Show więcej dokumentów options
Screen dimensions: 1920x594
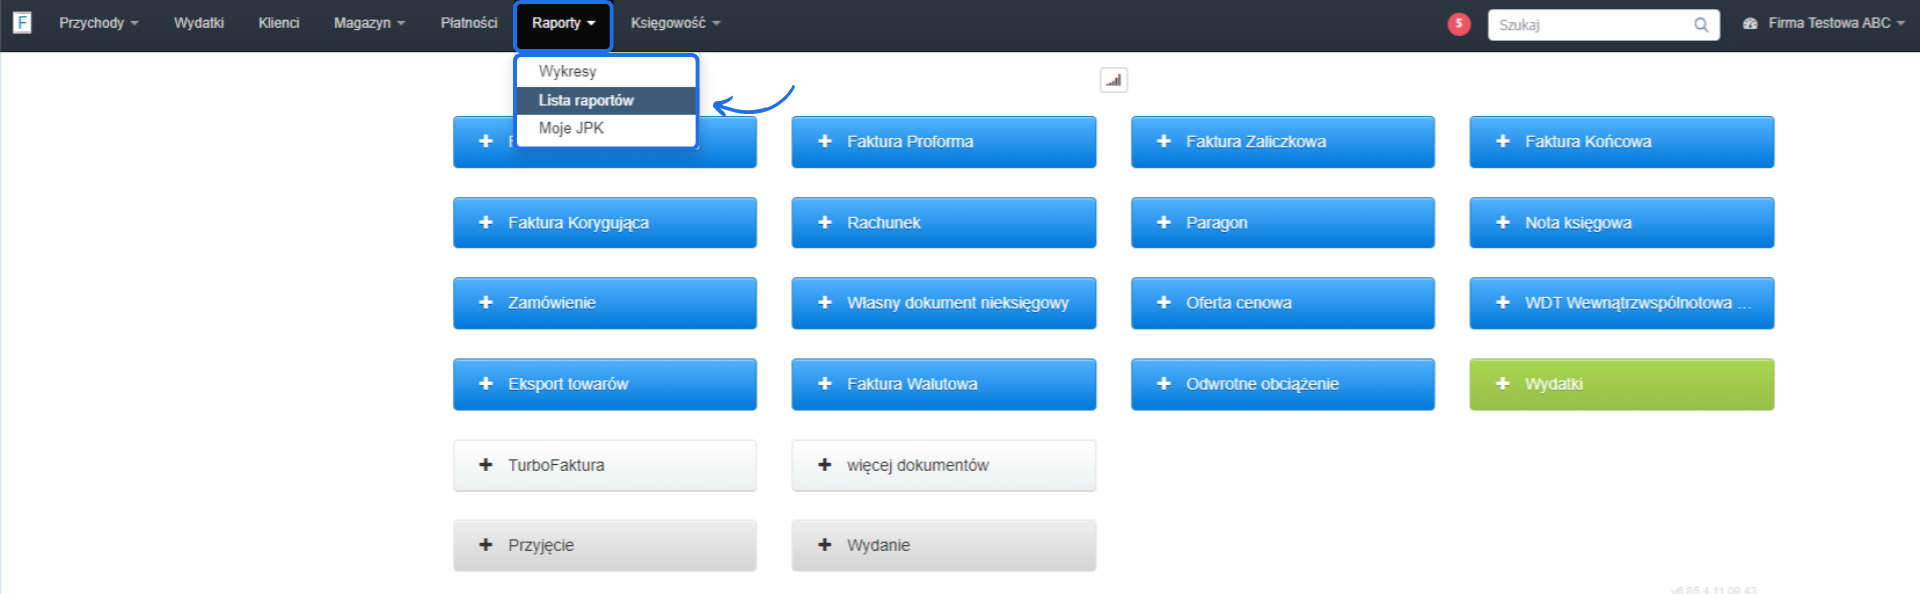coord(944,465)
